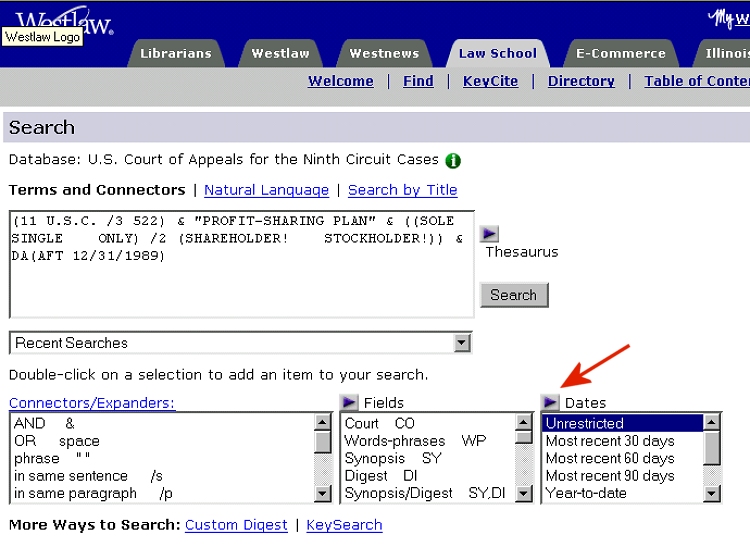Select Most recent 90 days

622,476
